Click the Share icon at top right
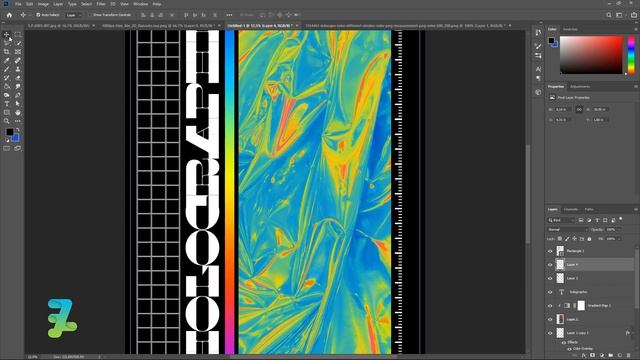The image size is (640, 360). click(634, 15)
